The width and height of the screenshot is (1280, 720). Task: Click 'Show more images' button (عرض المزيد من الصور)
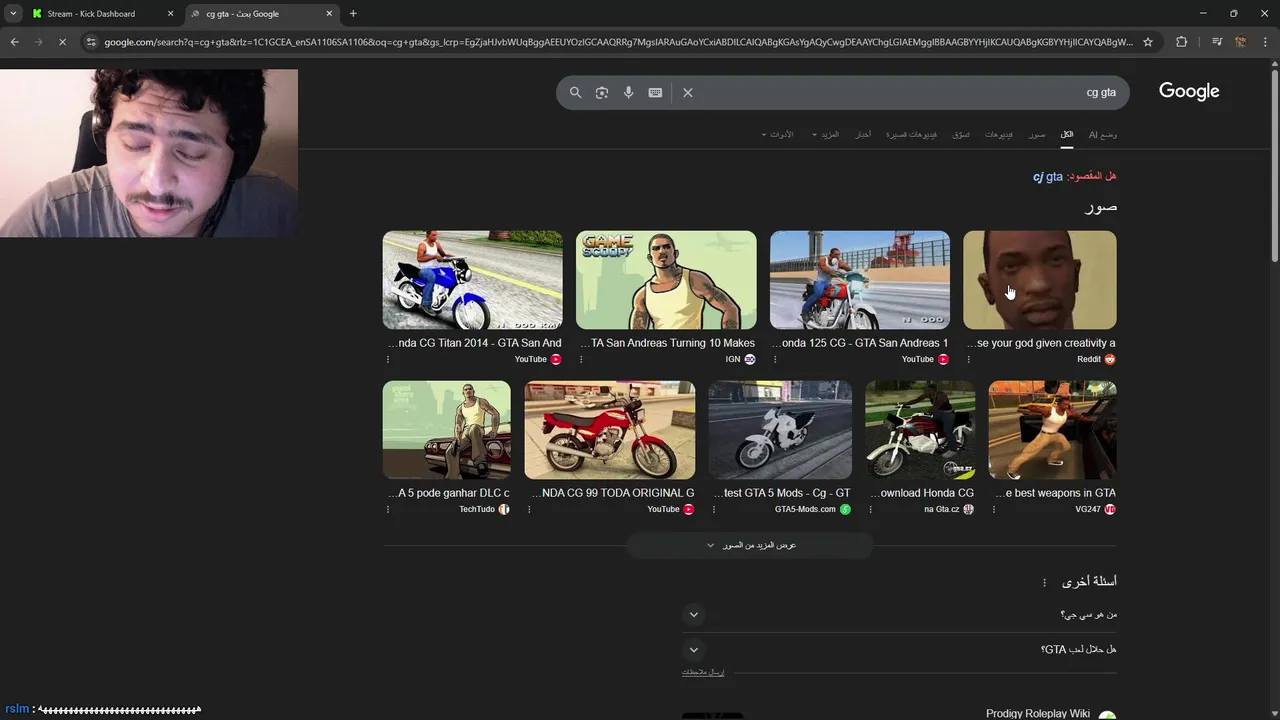coord(750,545)
